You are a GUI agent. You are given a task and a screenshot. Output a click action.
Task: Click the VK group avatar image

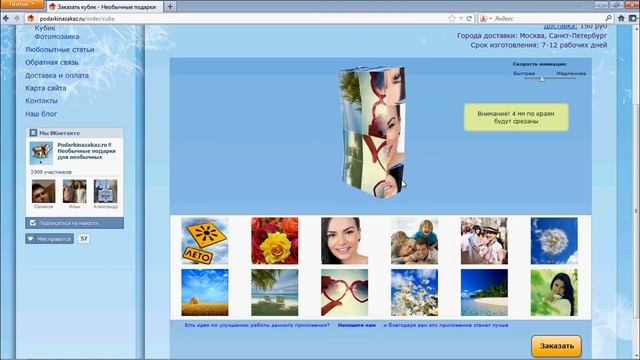[x=41, y=153]
